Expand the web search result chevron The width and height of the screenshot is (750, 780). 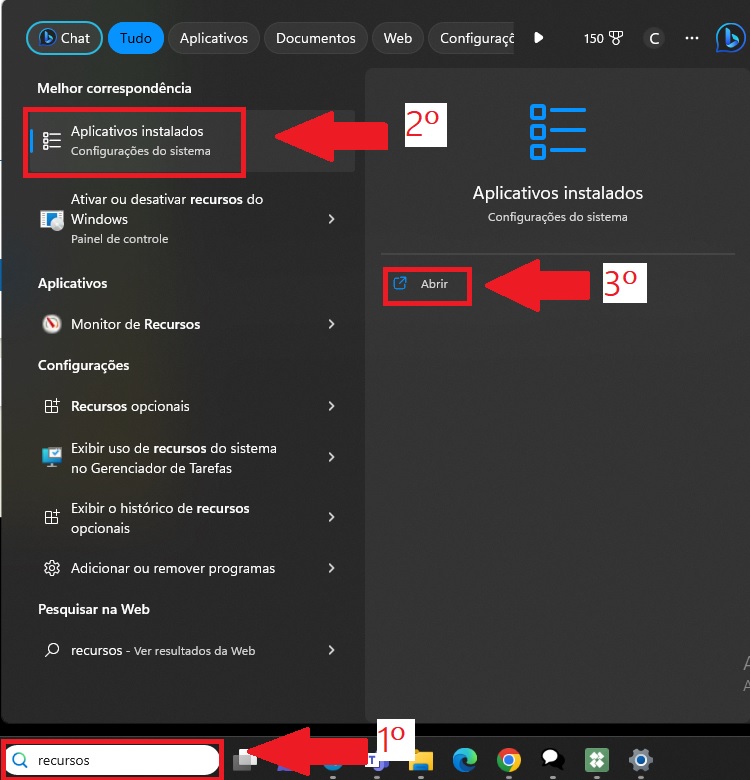(331, 650)
